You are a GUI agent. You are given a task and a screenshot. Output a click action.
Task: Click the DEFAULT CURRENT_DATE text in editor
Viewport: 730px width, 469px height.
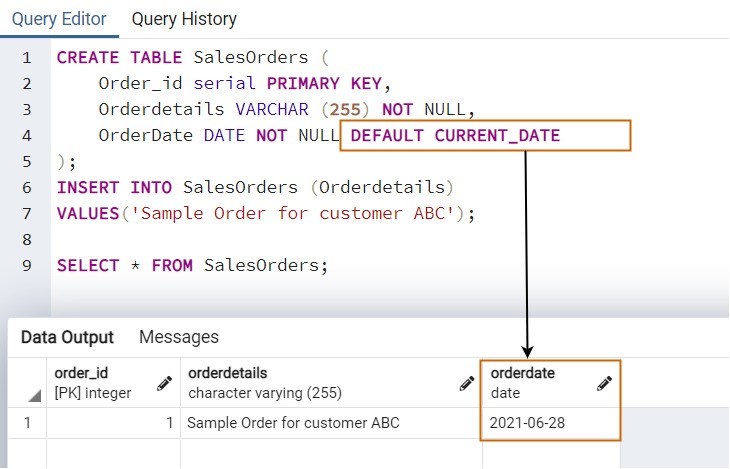click(455, 136)
